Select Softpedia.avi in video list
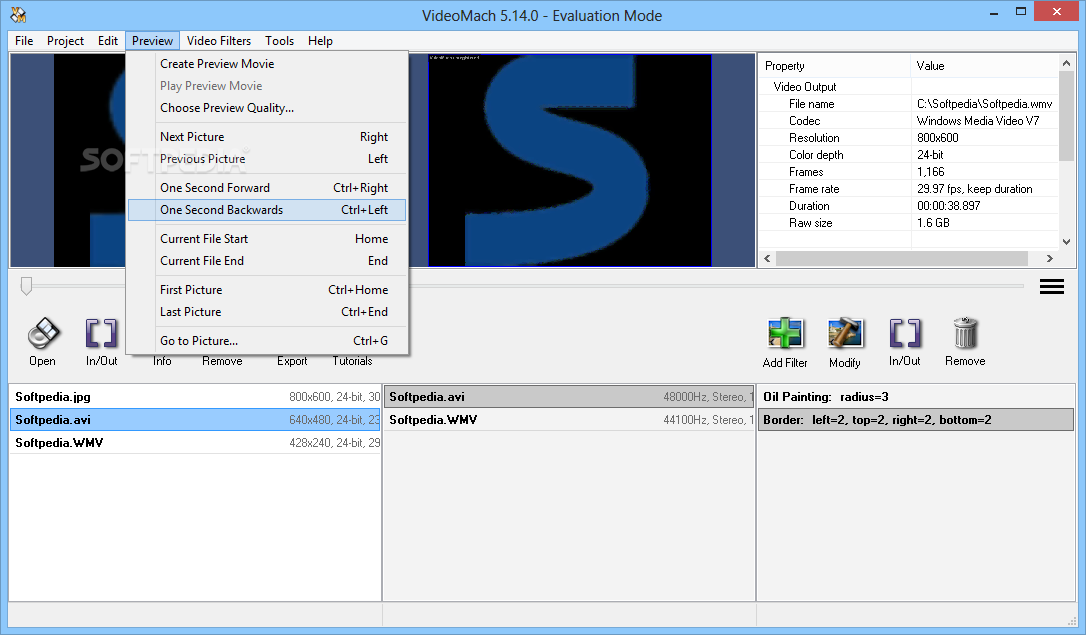Viewport: 1086px width, 635px height. pyautogui.click(x=195, y=420)
